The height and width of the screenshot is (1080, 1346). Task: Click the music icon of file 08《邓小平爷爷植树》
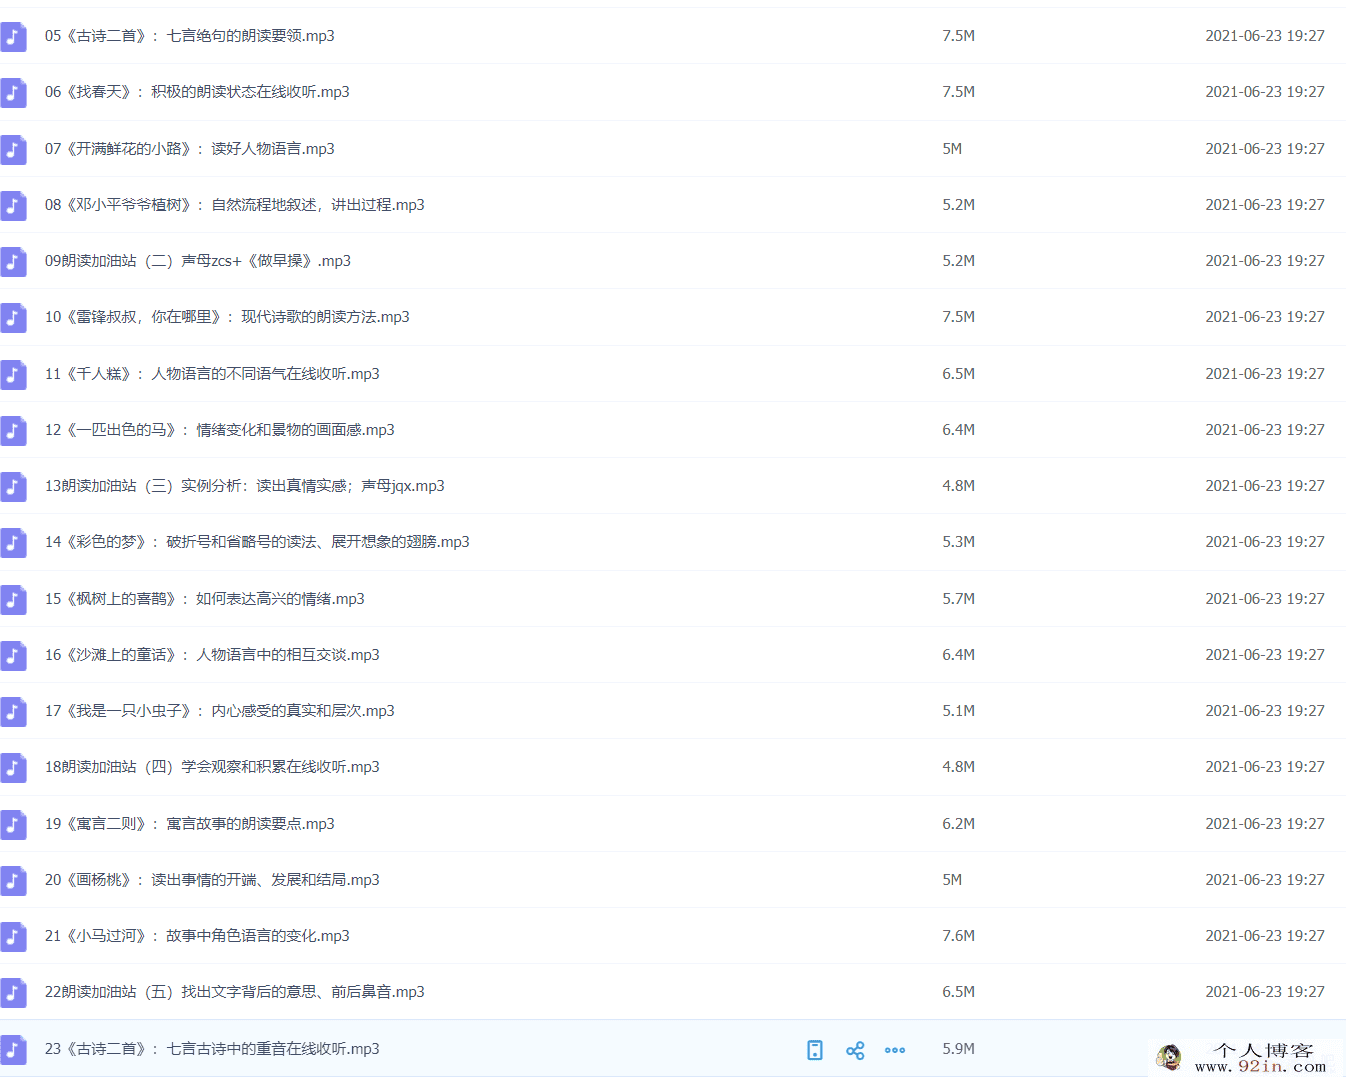[x=13, y=205]
